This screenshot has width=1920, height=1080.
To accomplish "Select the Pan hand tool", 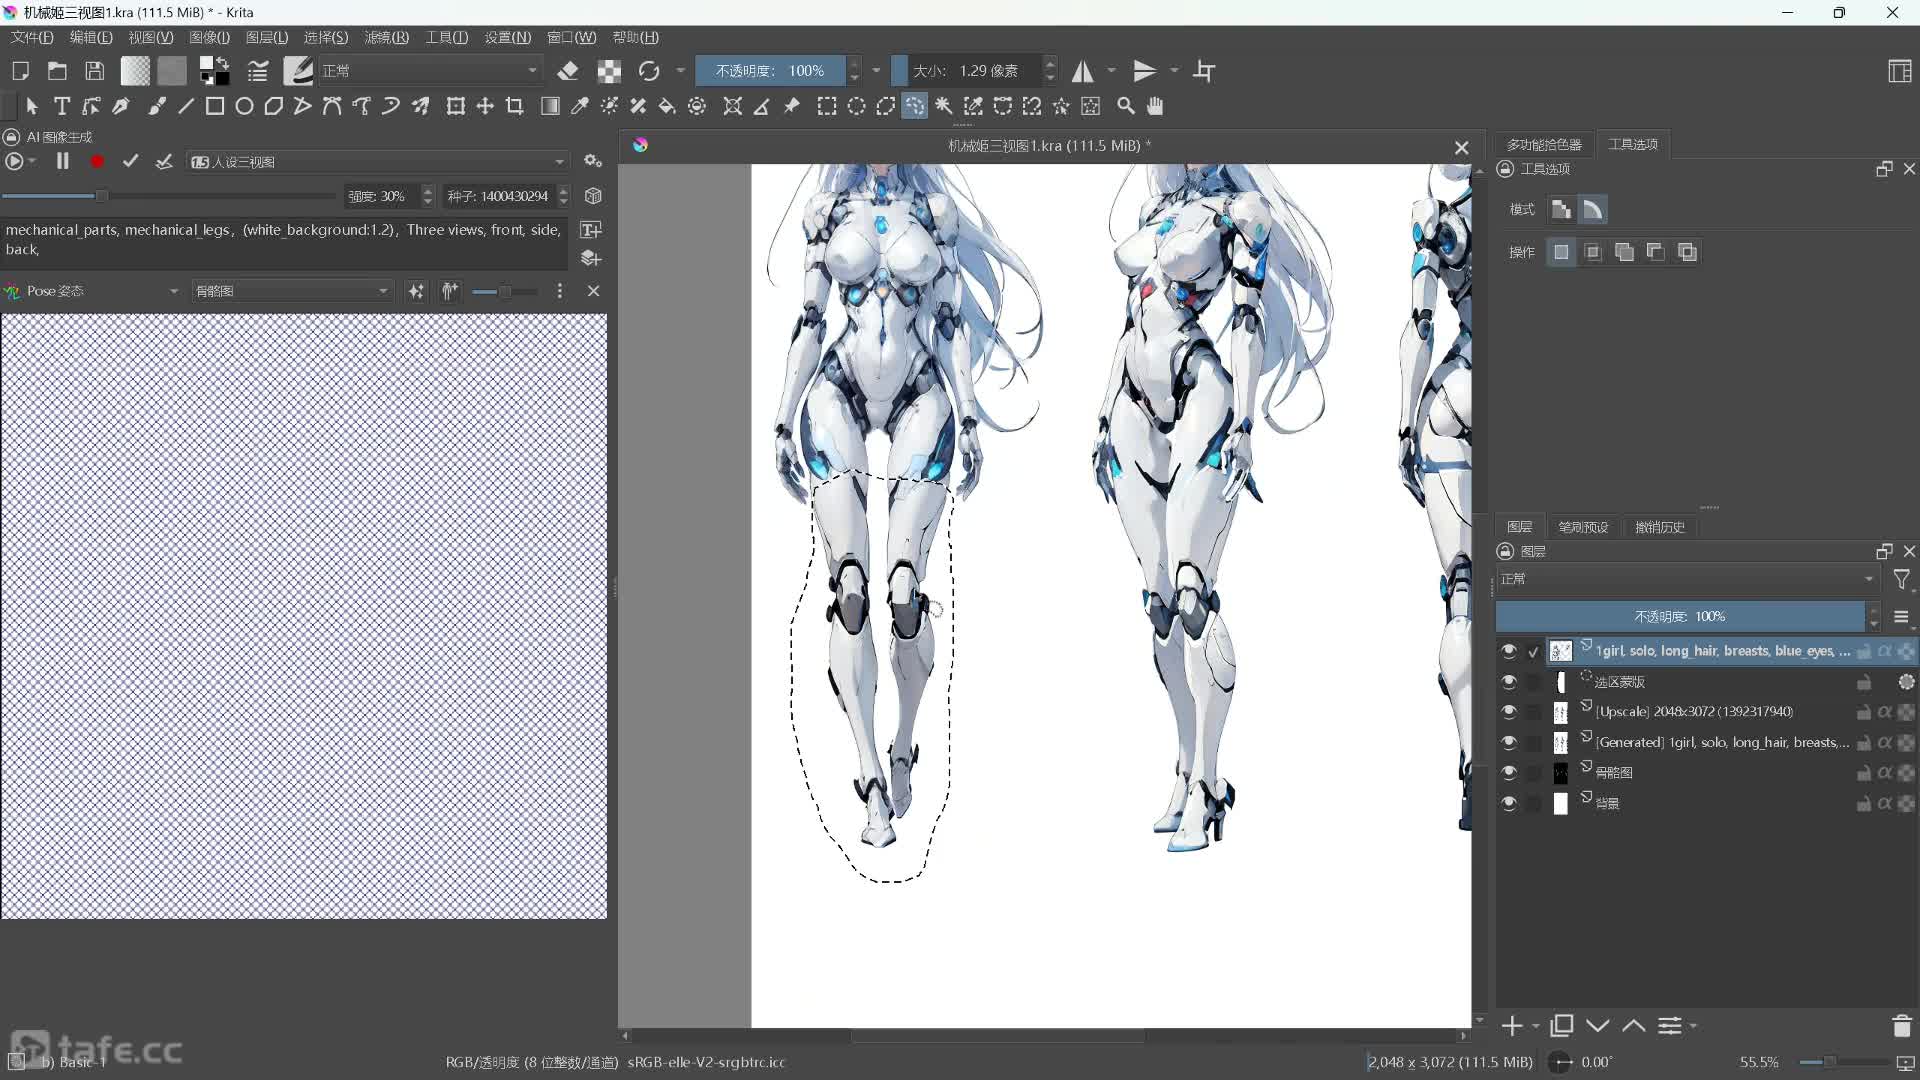I will click(x=1155, y=106).
